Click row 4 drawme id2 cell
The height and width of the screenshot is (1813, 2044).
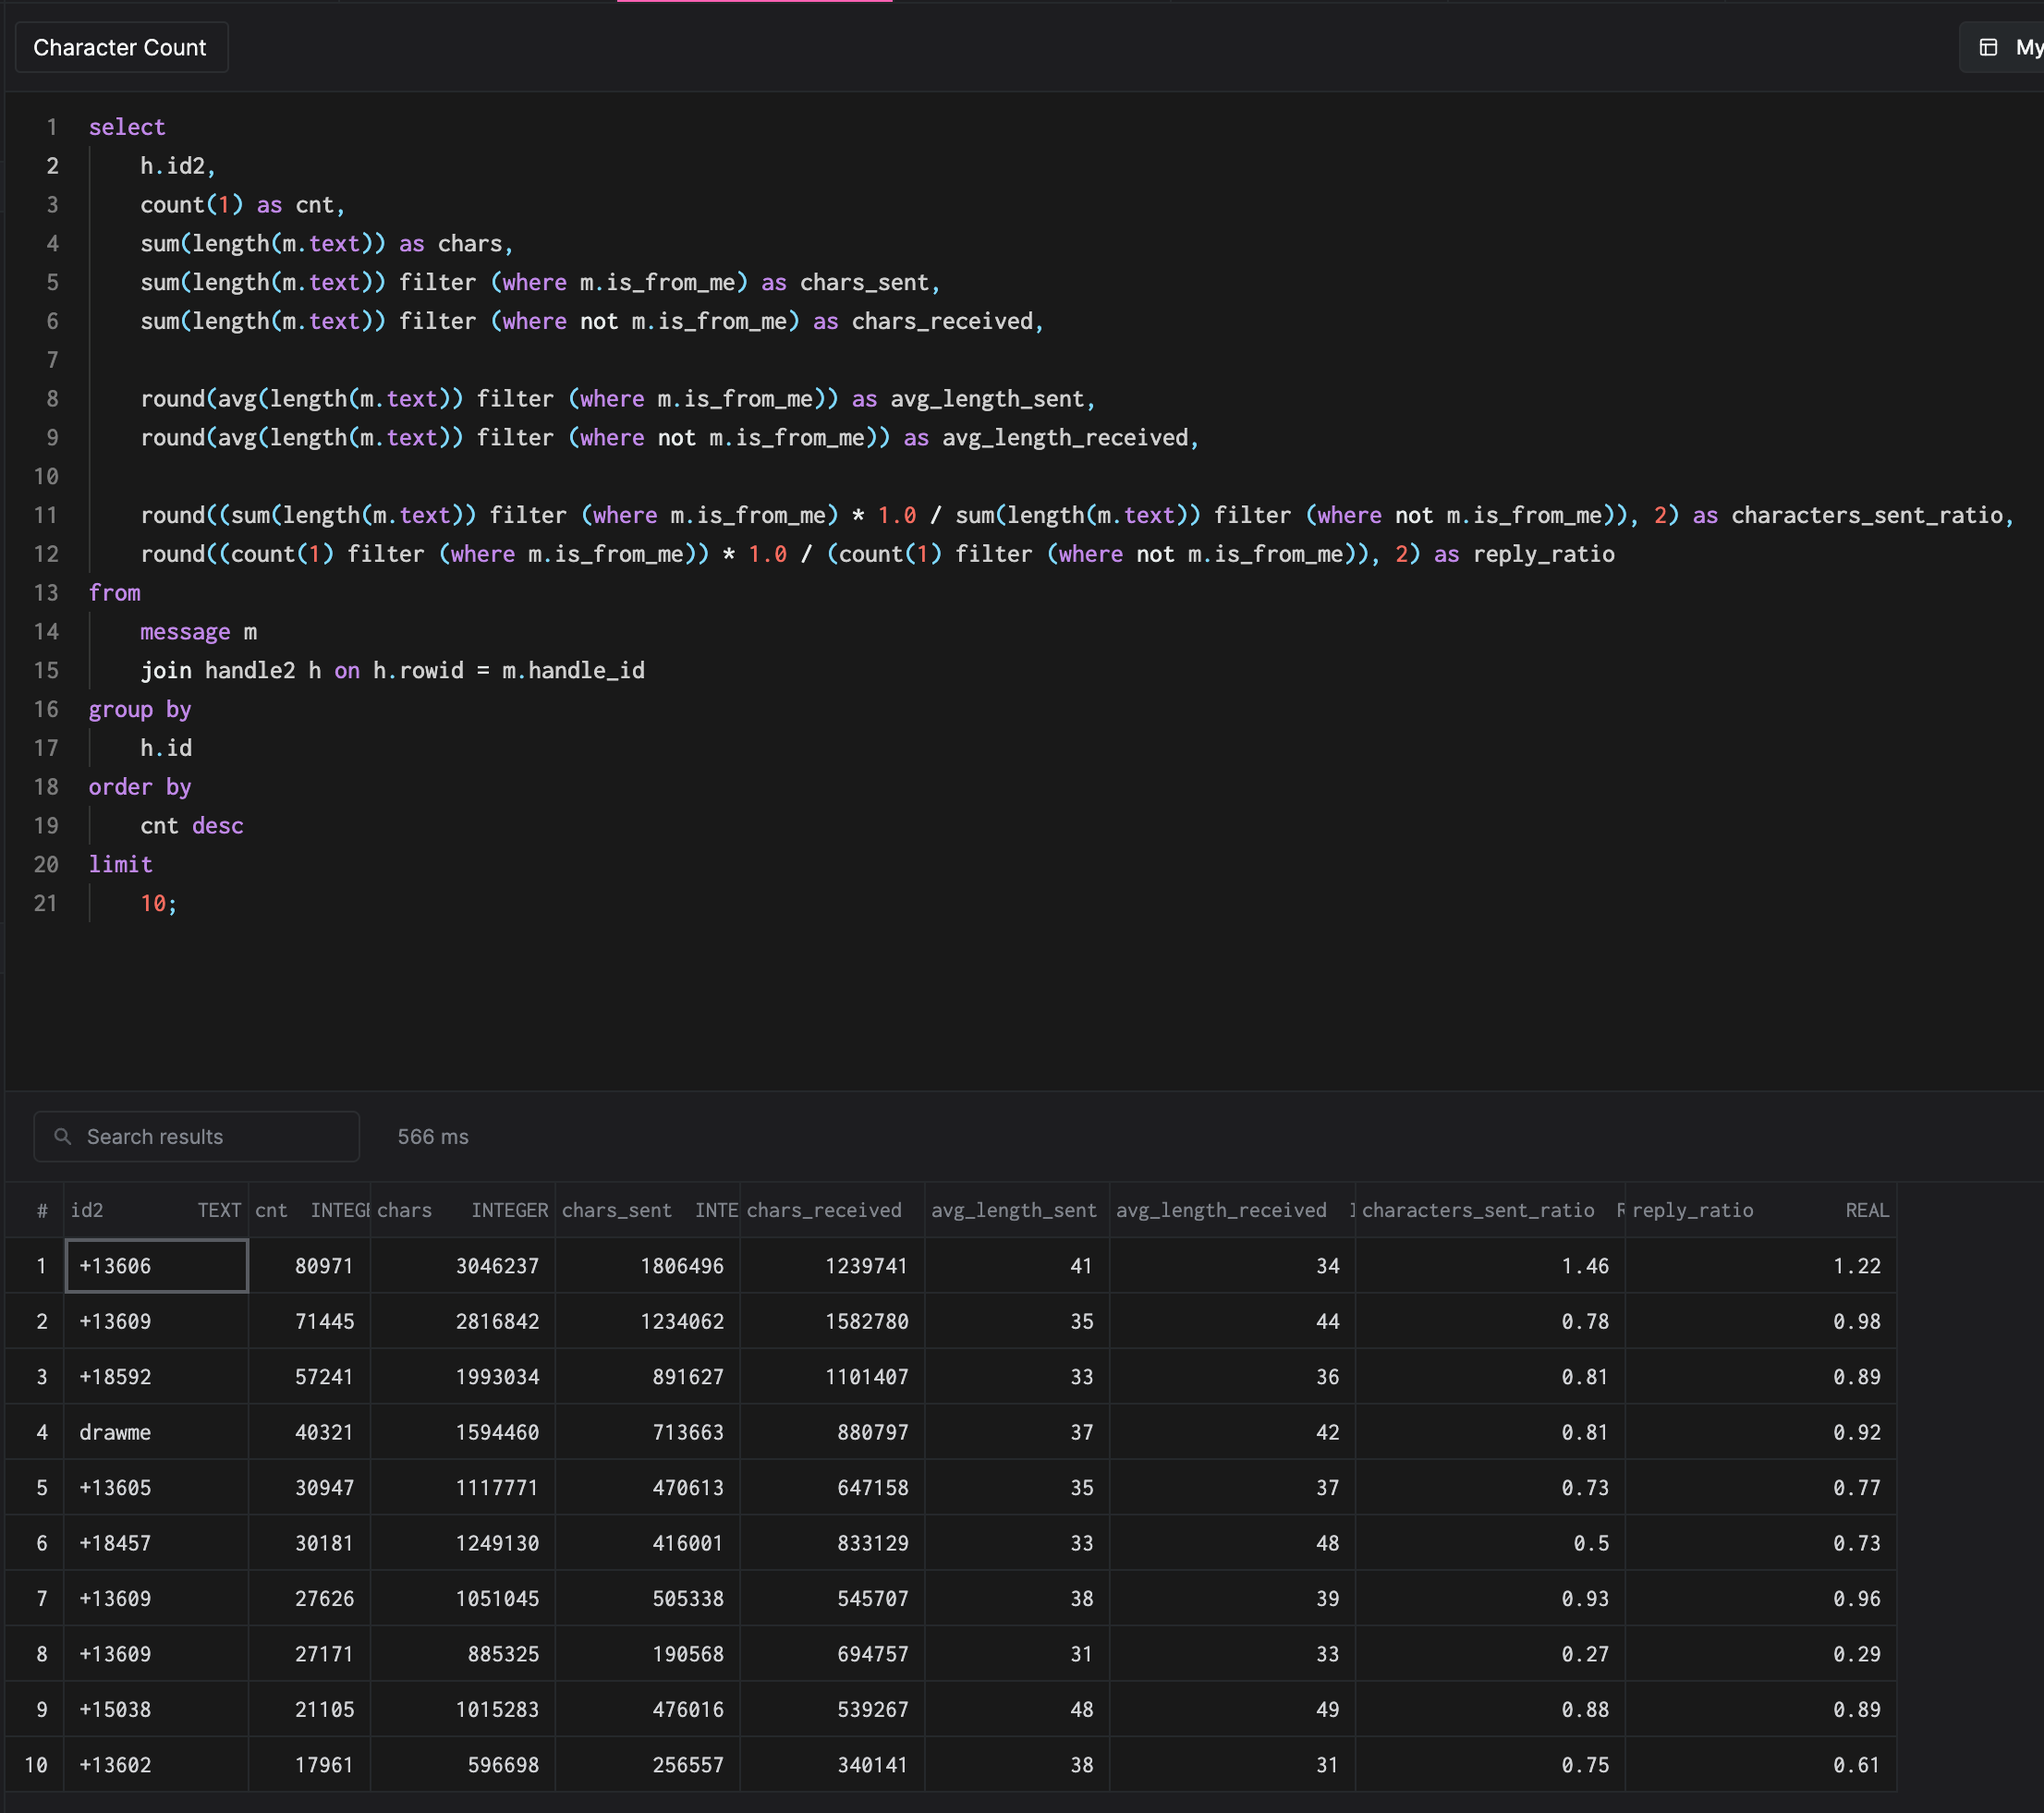click(154, 1431)
